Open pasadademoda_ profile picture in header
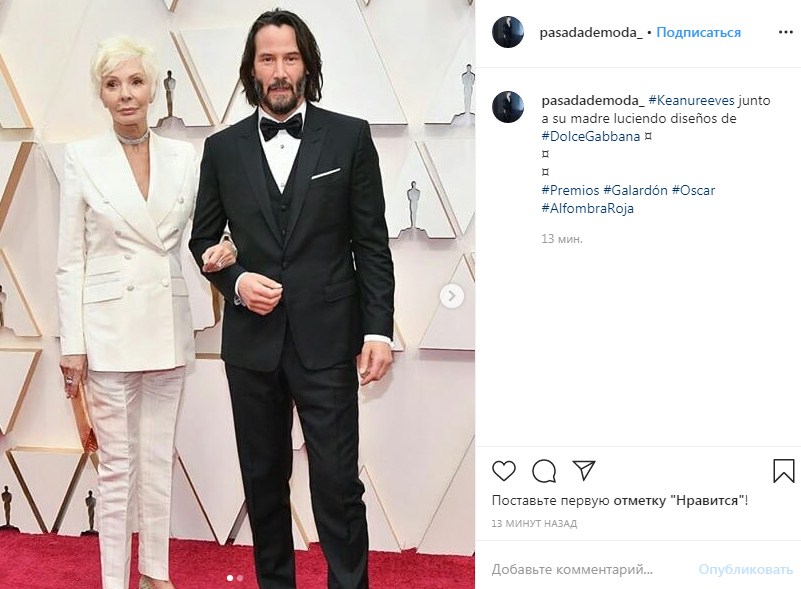 [x=508, y=32]
